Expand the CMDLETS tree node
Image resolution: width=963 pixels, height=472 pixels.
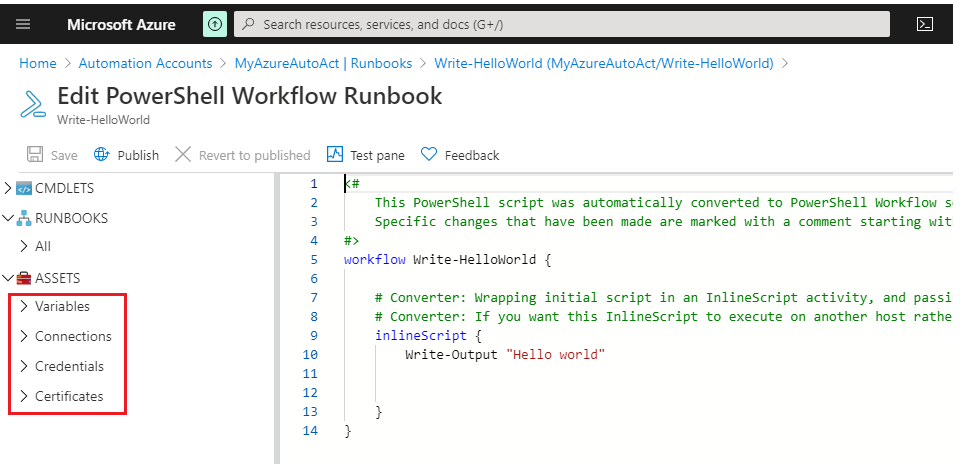pos(8,188)
